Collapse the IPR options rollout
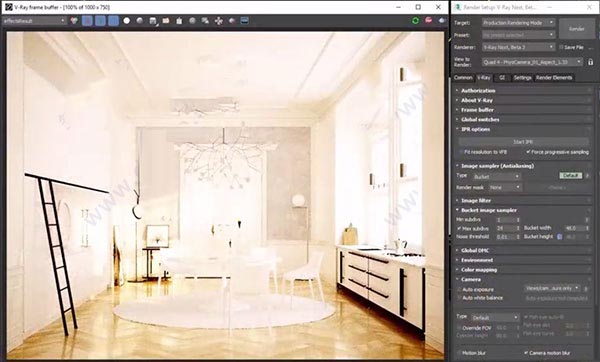The height and width of the screenshot is (362, 600). pos(523,129)
